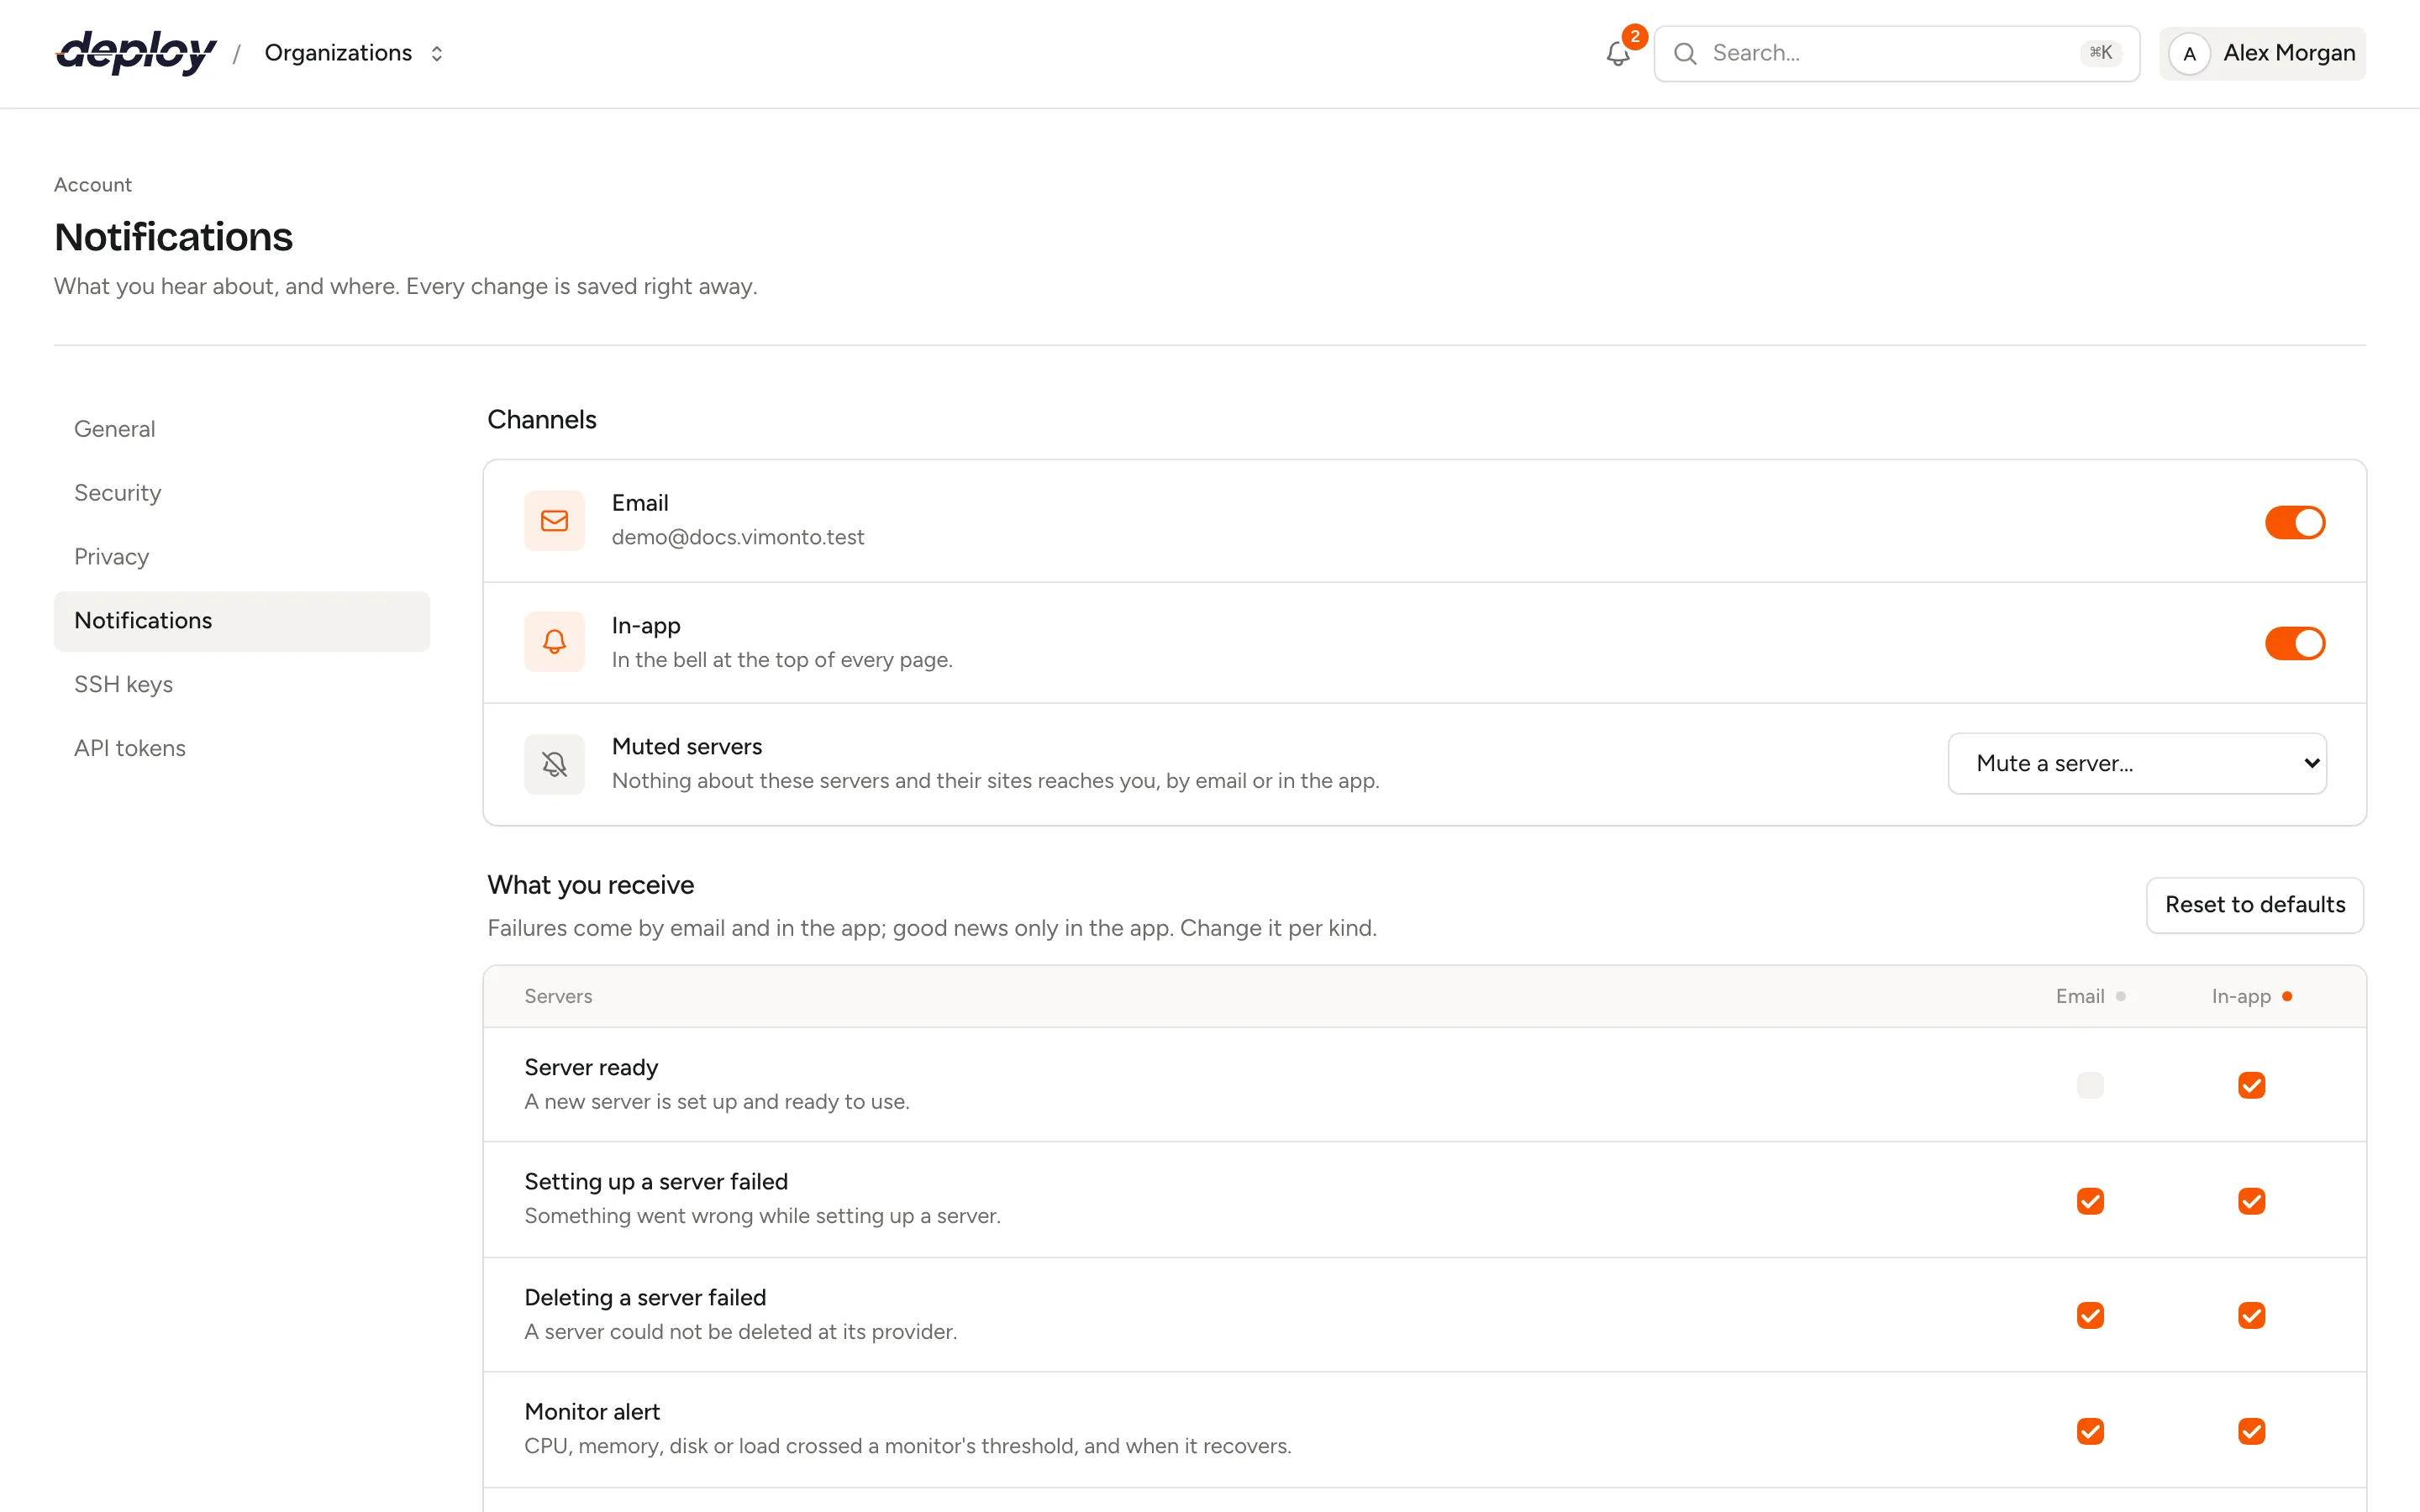The image size is (2420, 1512).
Task: Click the Muted servers label
Action: pyautogui.click(x=687, y=747)
